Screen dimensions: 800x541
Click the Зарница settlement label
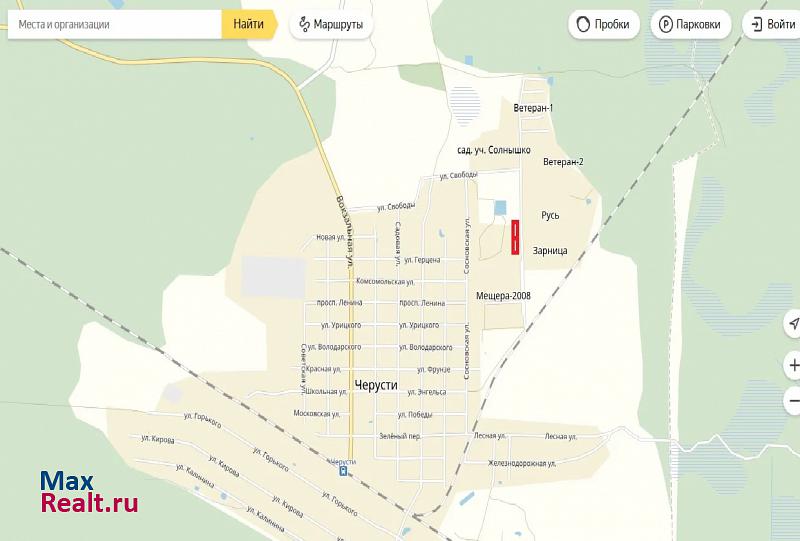pos(550,251)
